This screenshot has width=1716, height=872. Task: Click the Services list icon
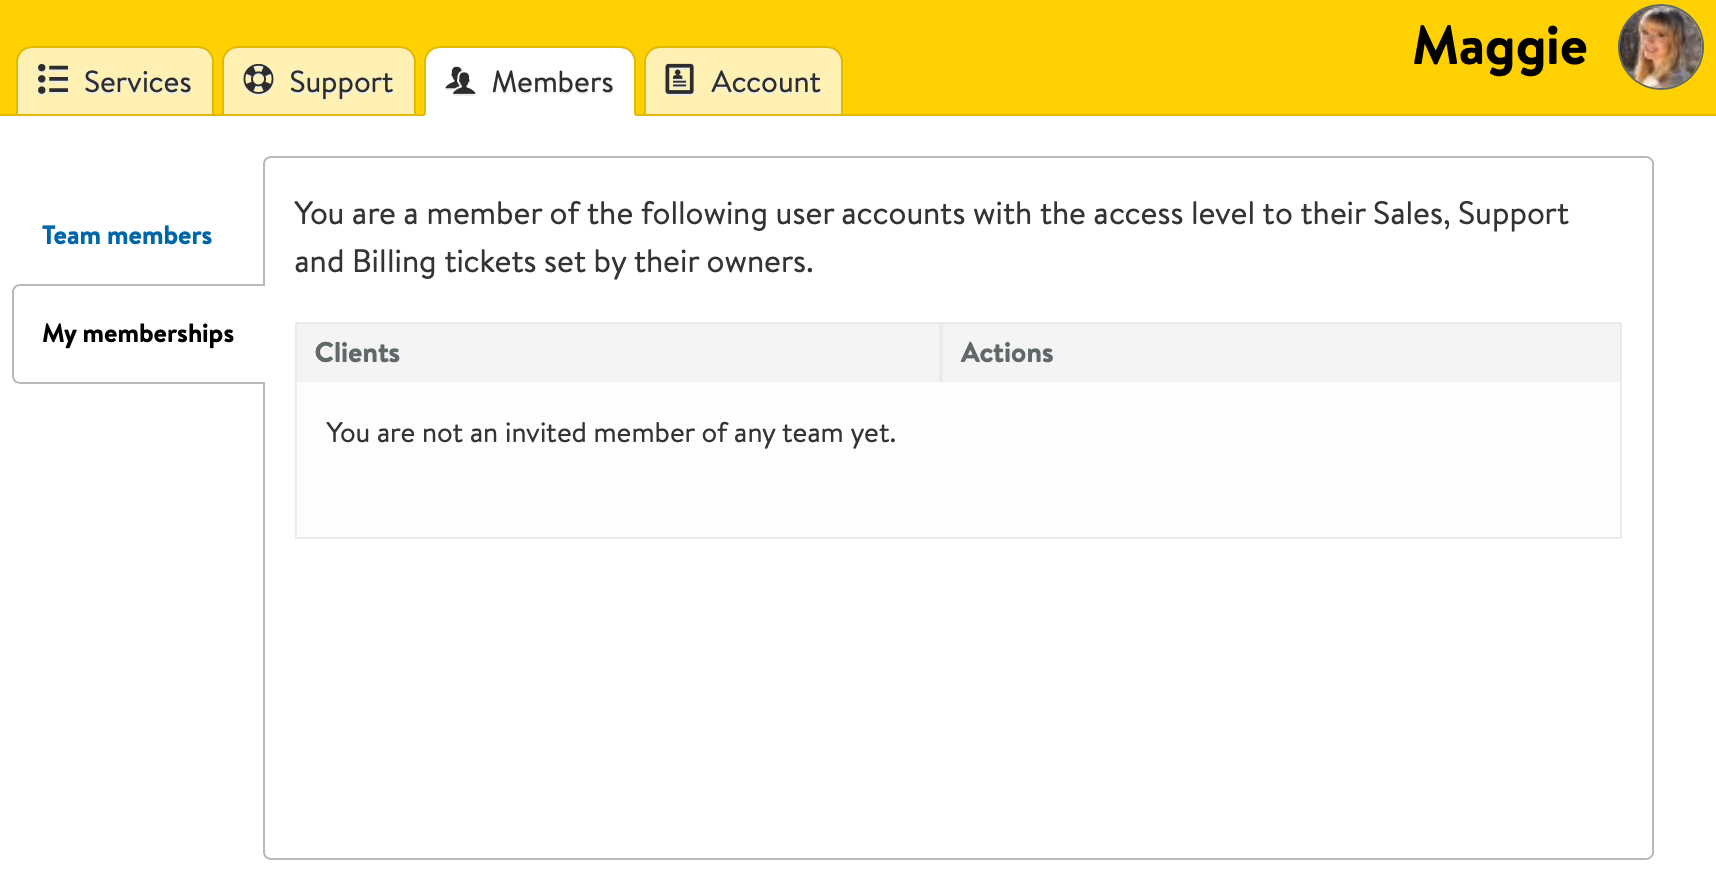tap(53, 79)
